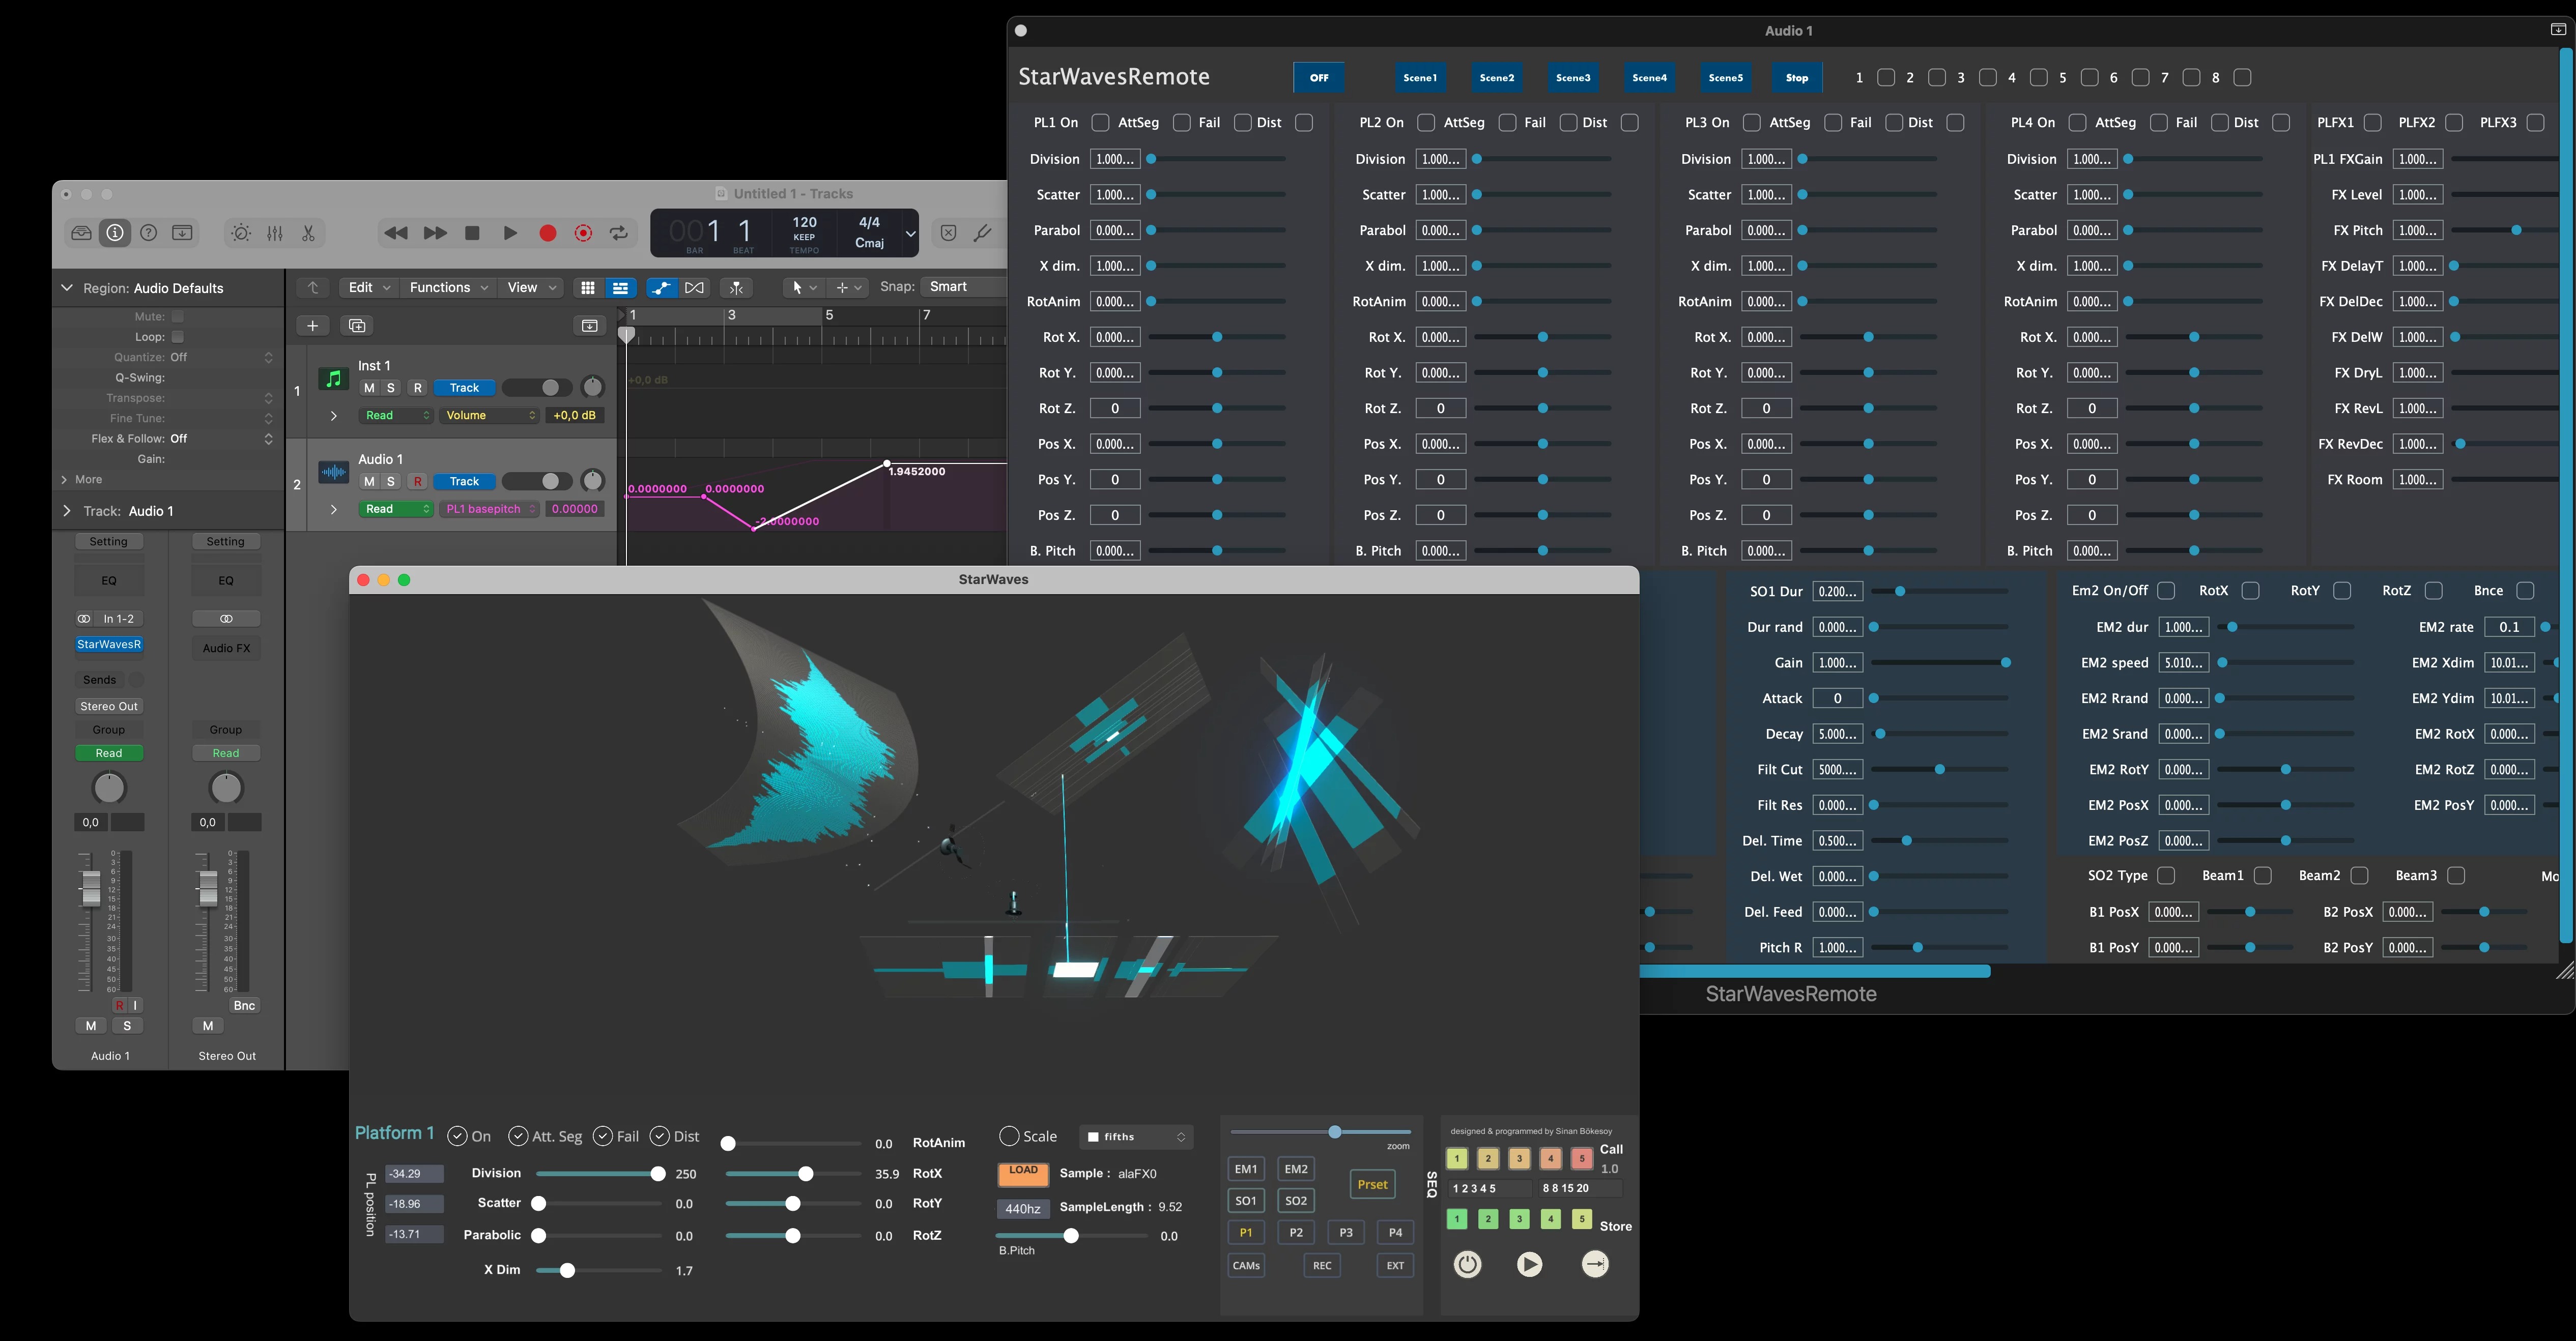Select Scene1 tab in StarWavesRemote

tap(1420, 78)
